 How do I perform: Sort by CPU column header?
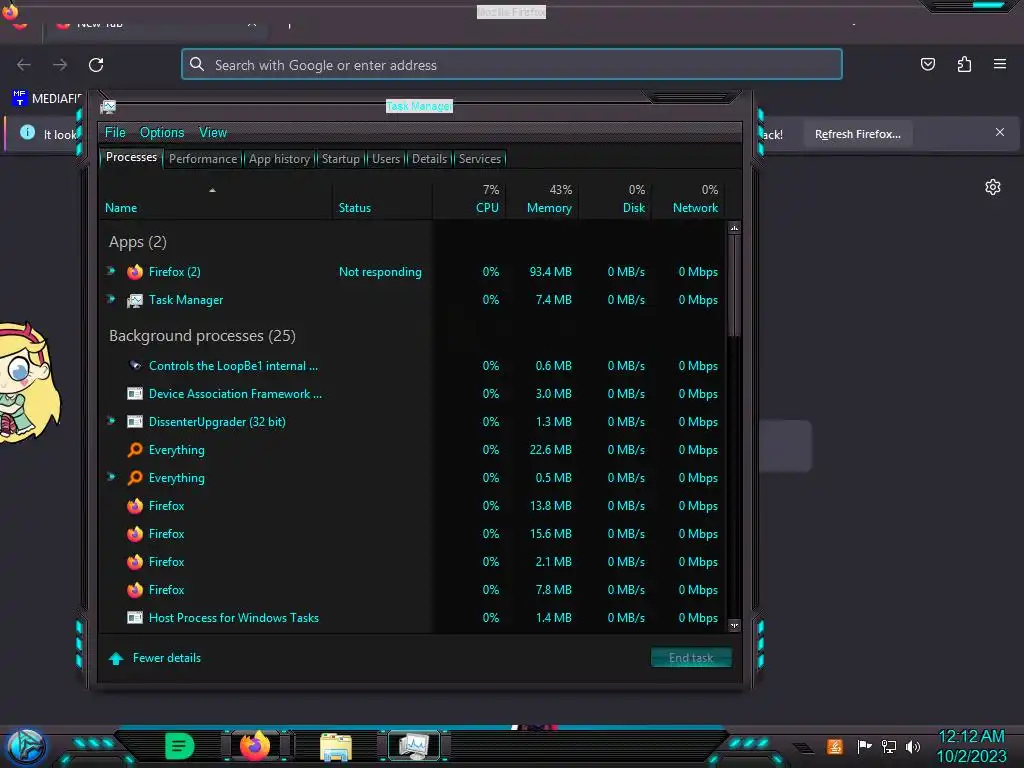coord(469,200)
